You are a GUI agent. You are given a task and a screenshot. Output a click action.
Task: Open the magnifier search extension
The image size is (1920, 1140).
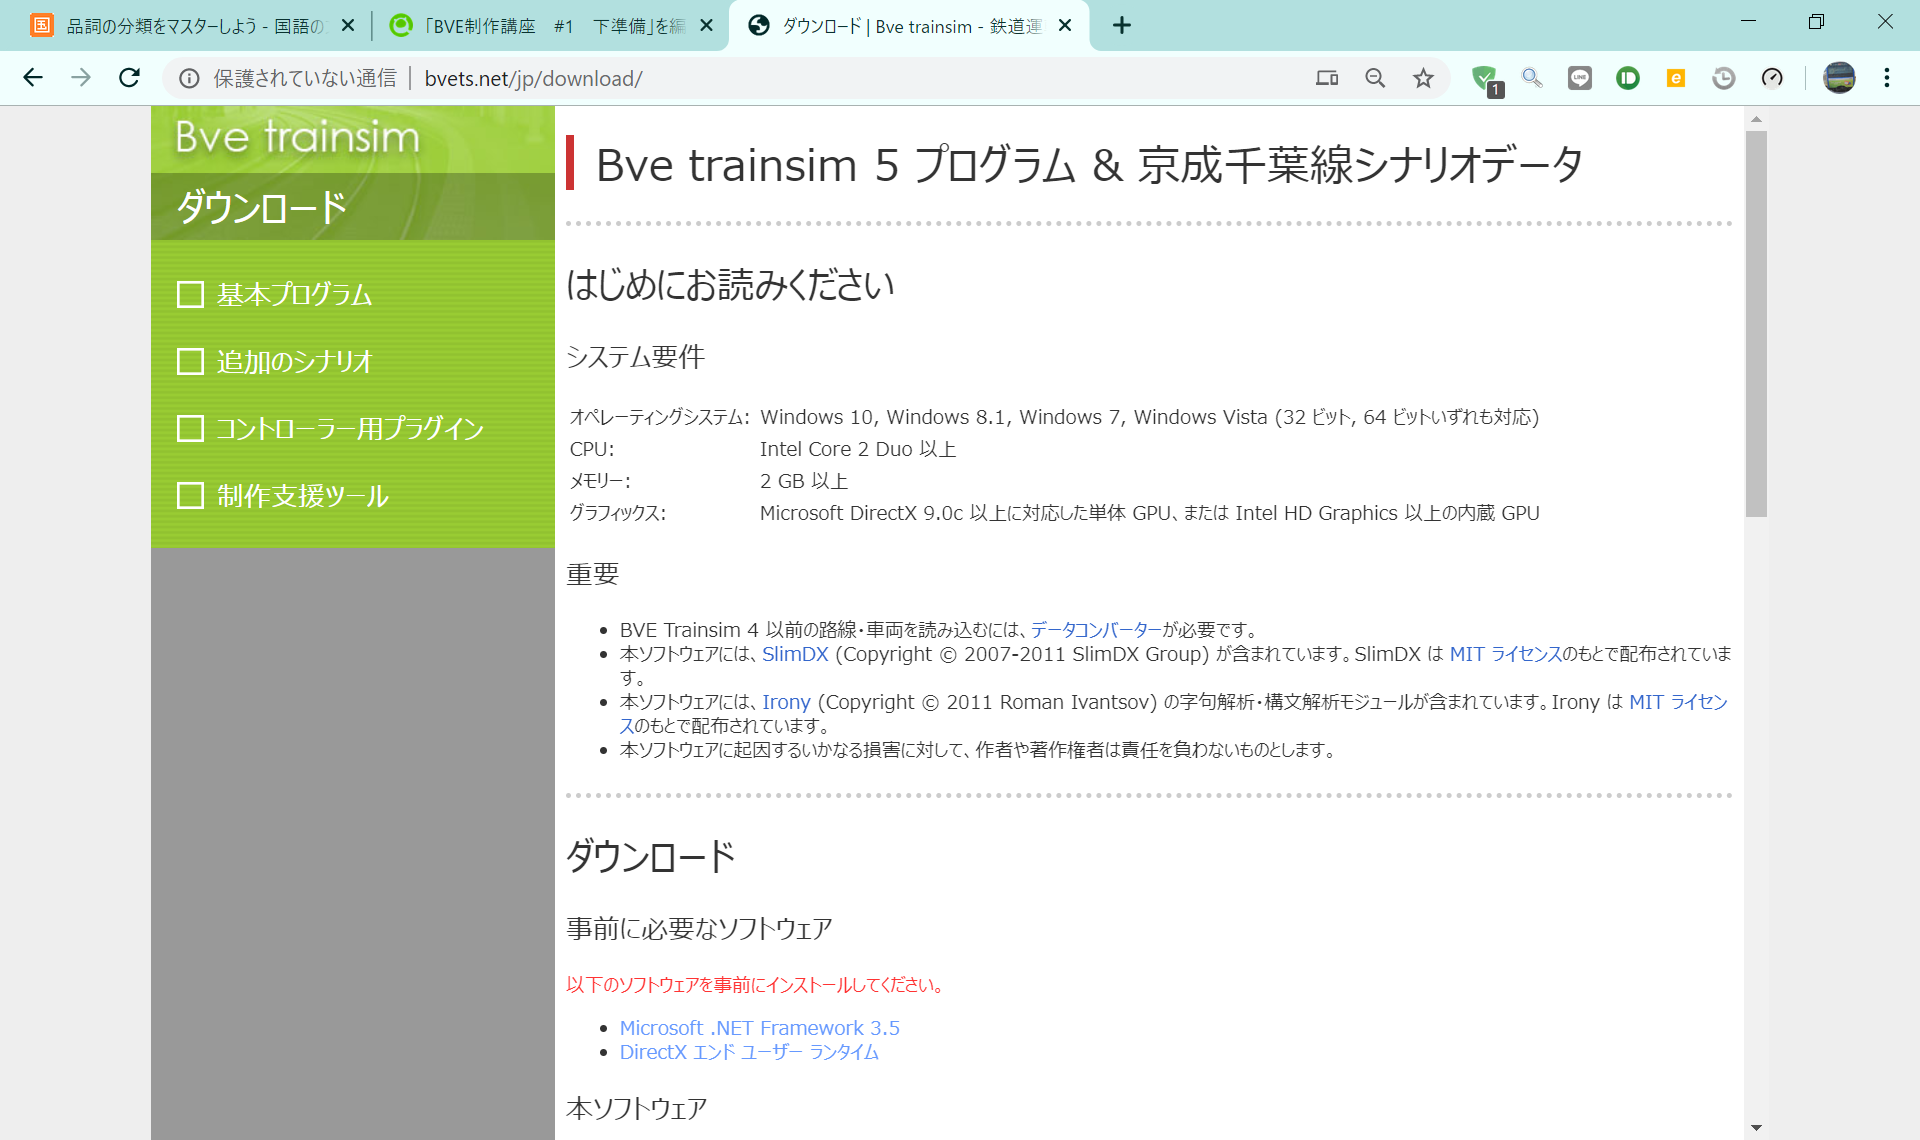pyautogui.click(x=1532, y=78)
